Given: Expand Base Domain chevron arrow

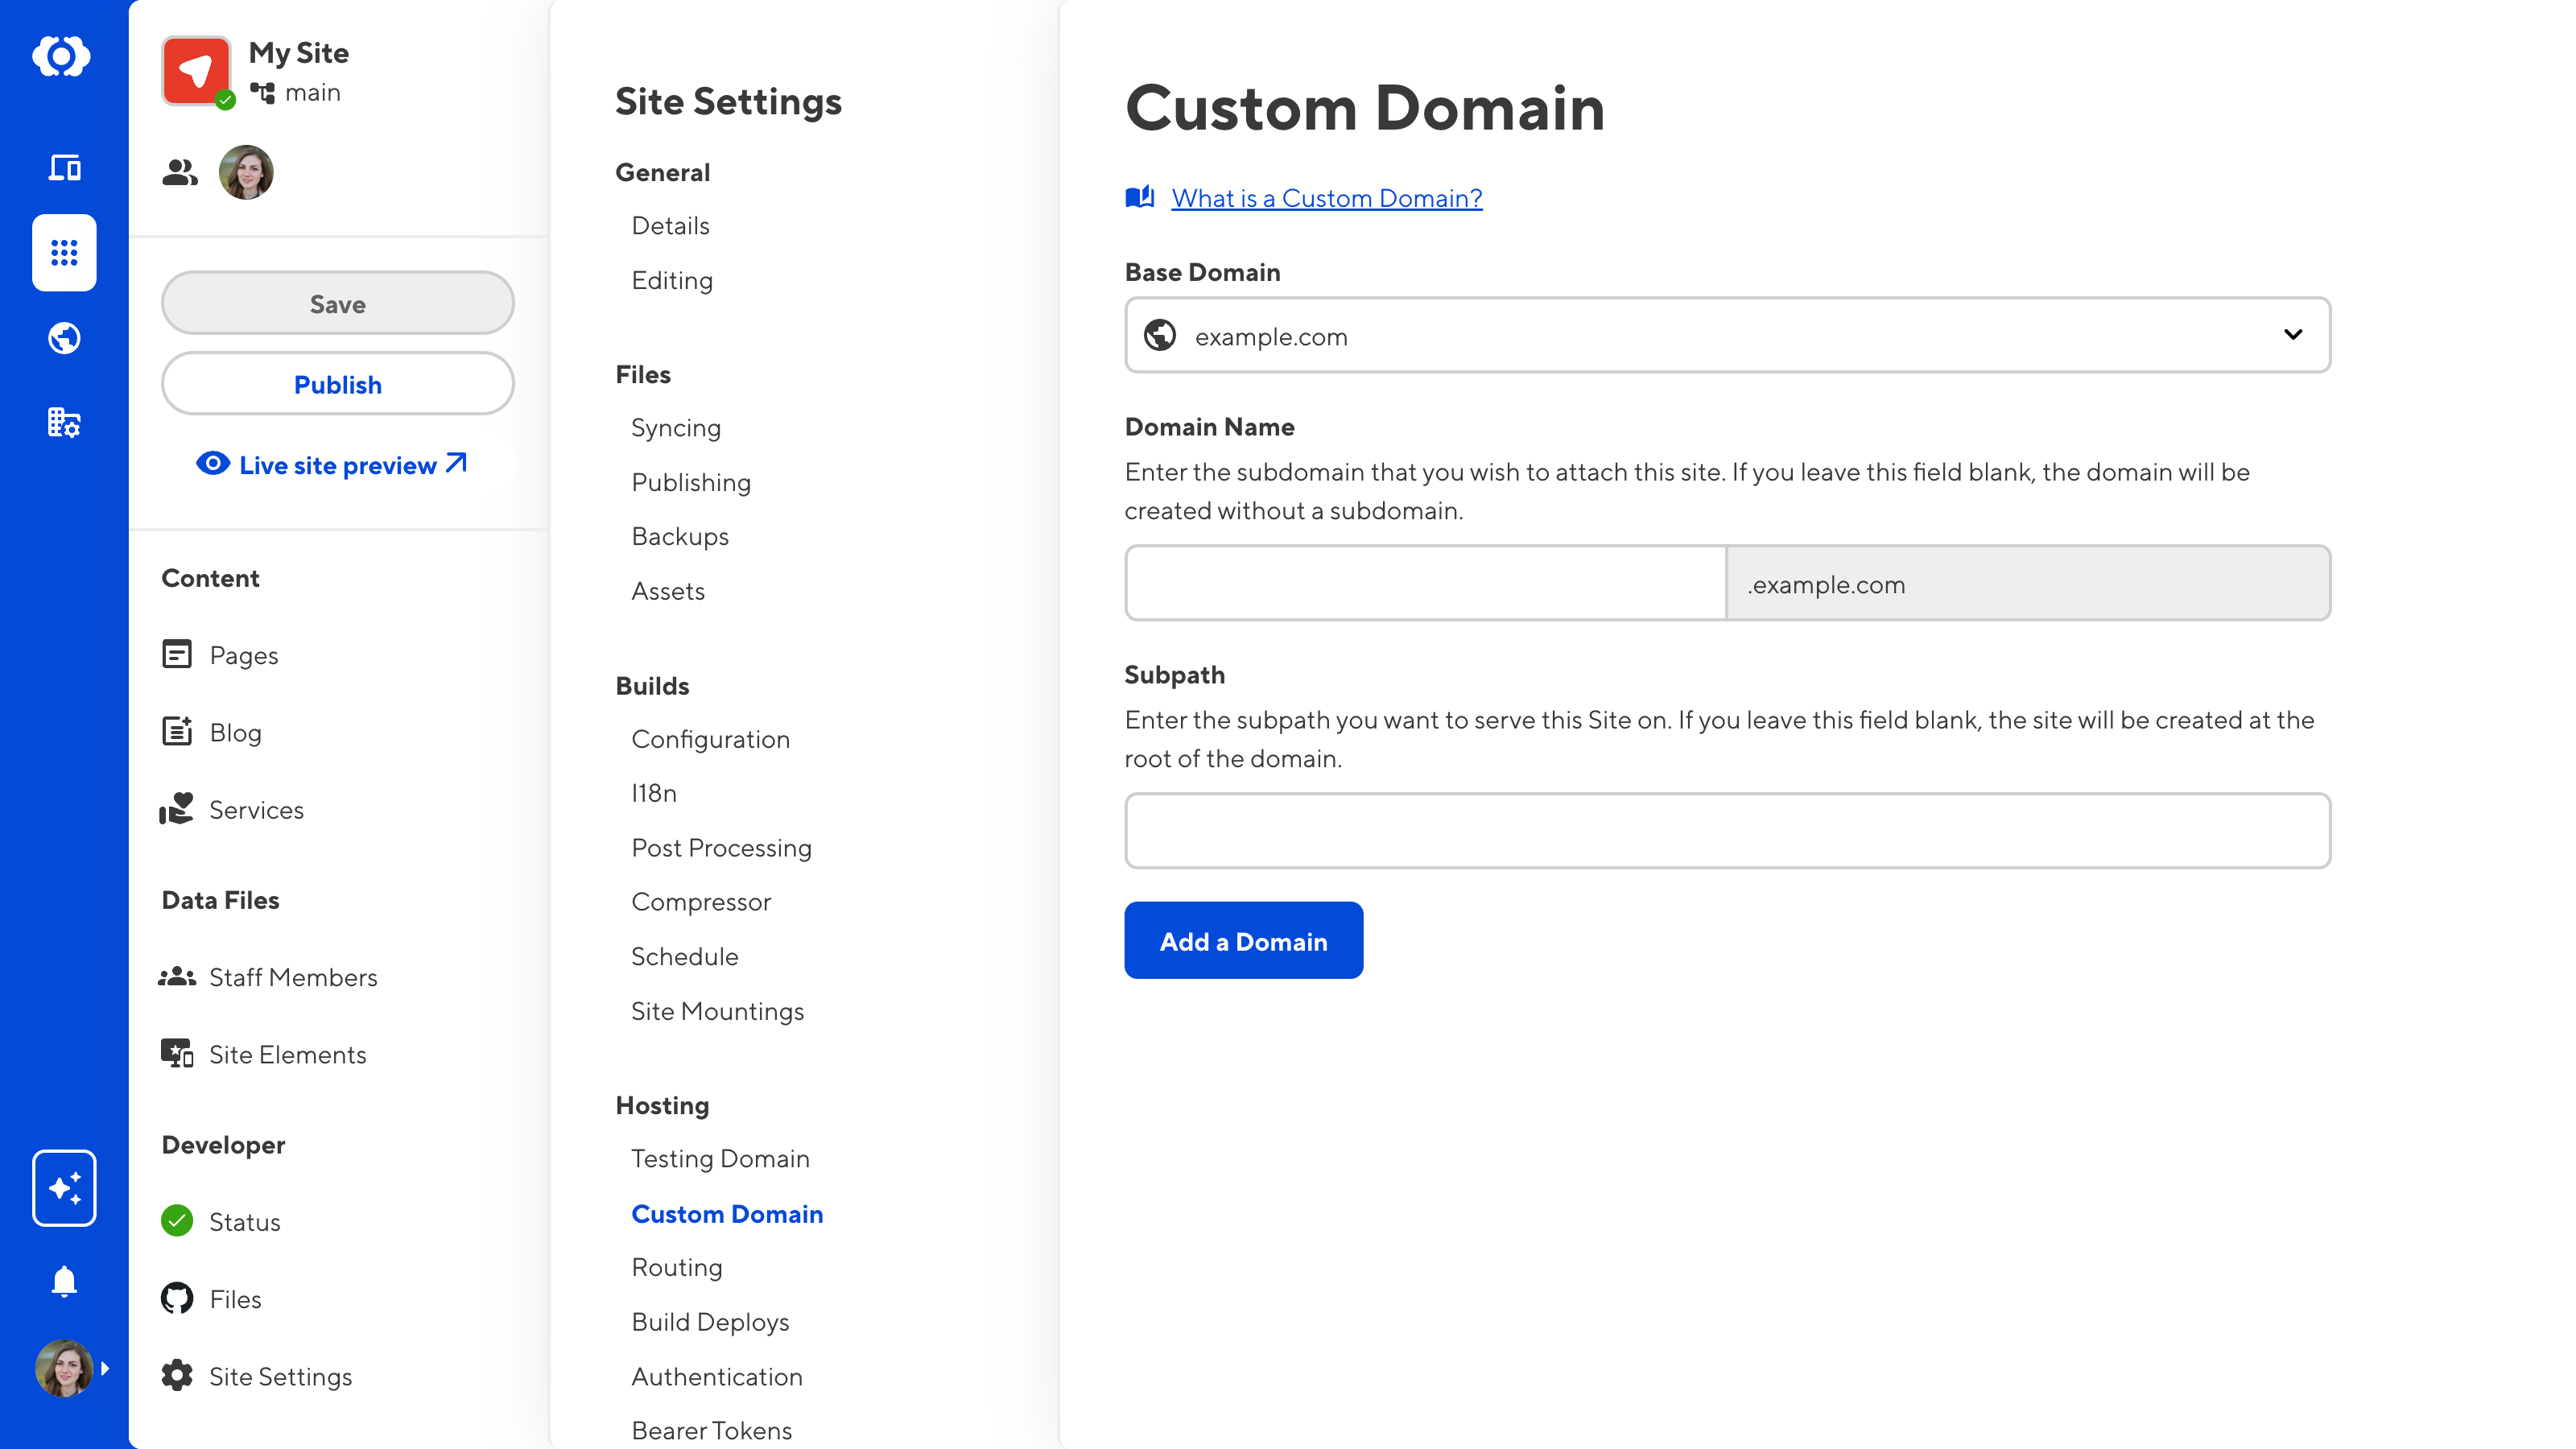Looking at the screenshot, I should [x=2292, y=335].
